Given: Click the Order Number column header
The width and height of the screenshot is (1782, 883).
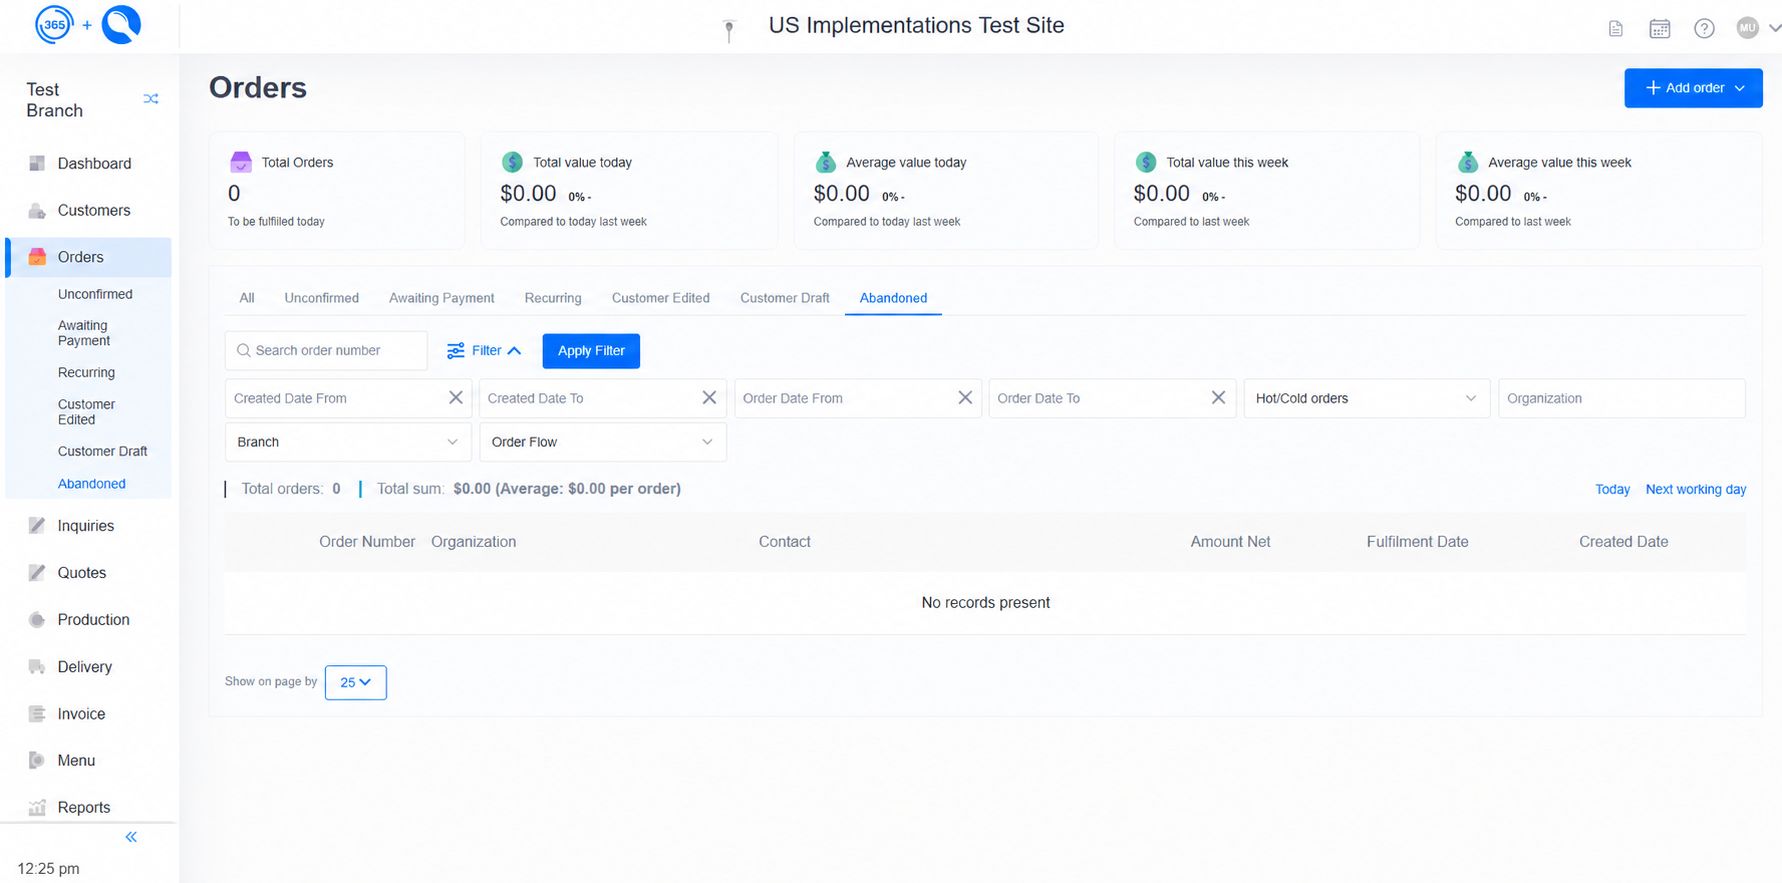Looking at the screenshot, I should click(367, 542).
